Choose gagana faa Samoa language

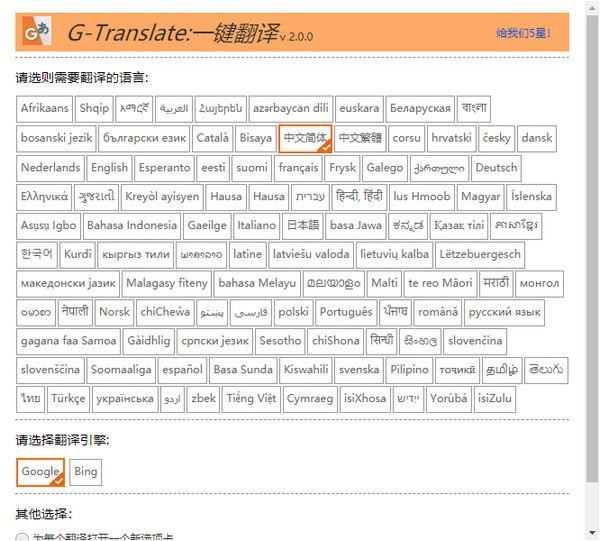click(68, 342)
